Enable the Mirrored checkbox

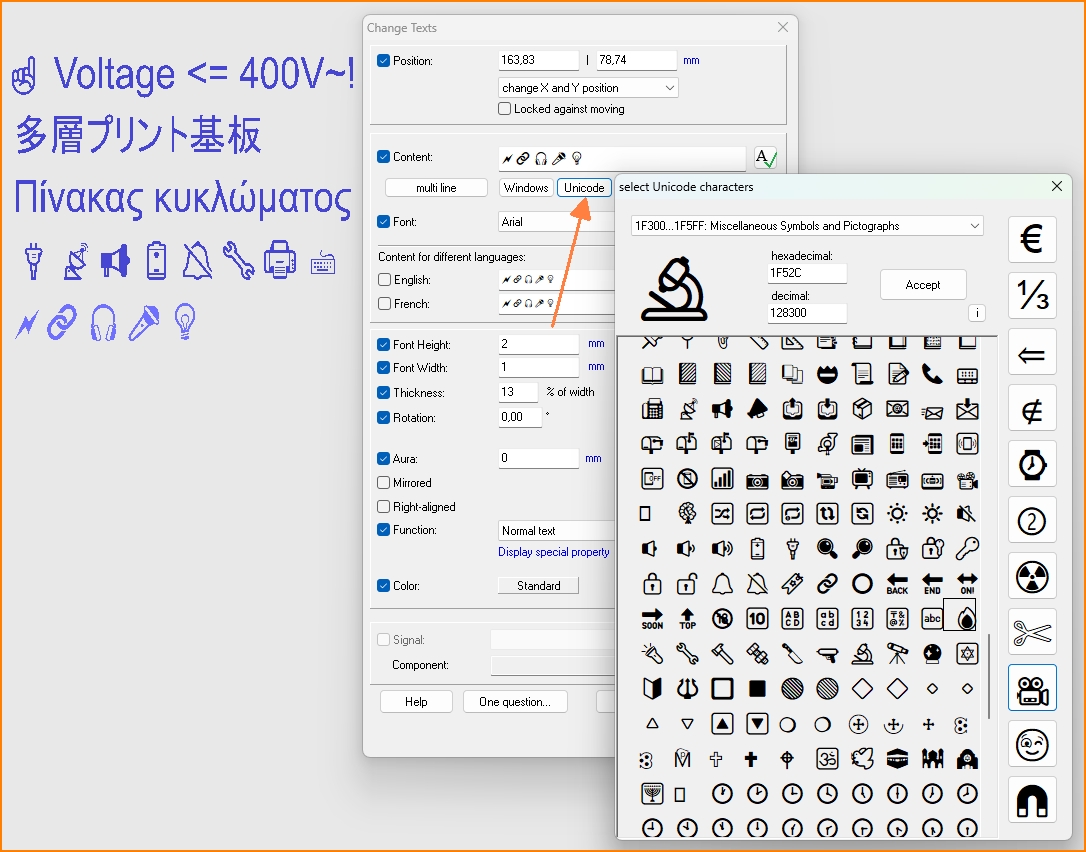click(x=384, y=483)
